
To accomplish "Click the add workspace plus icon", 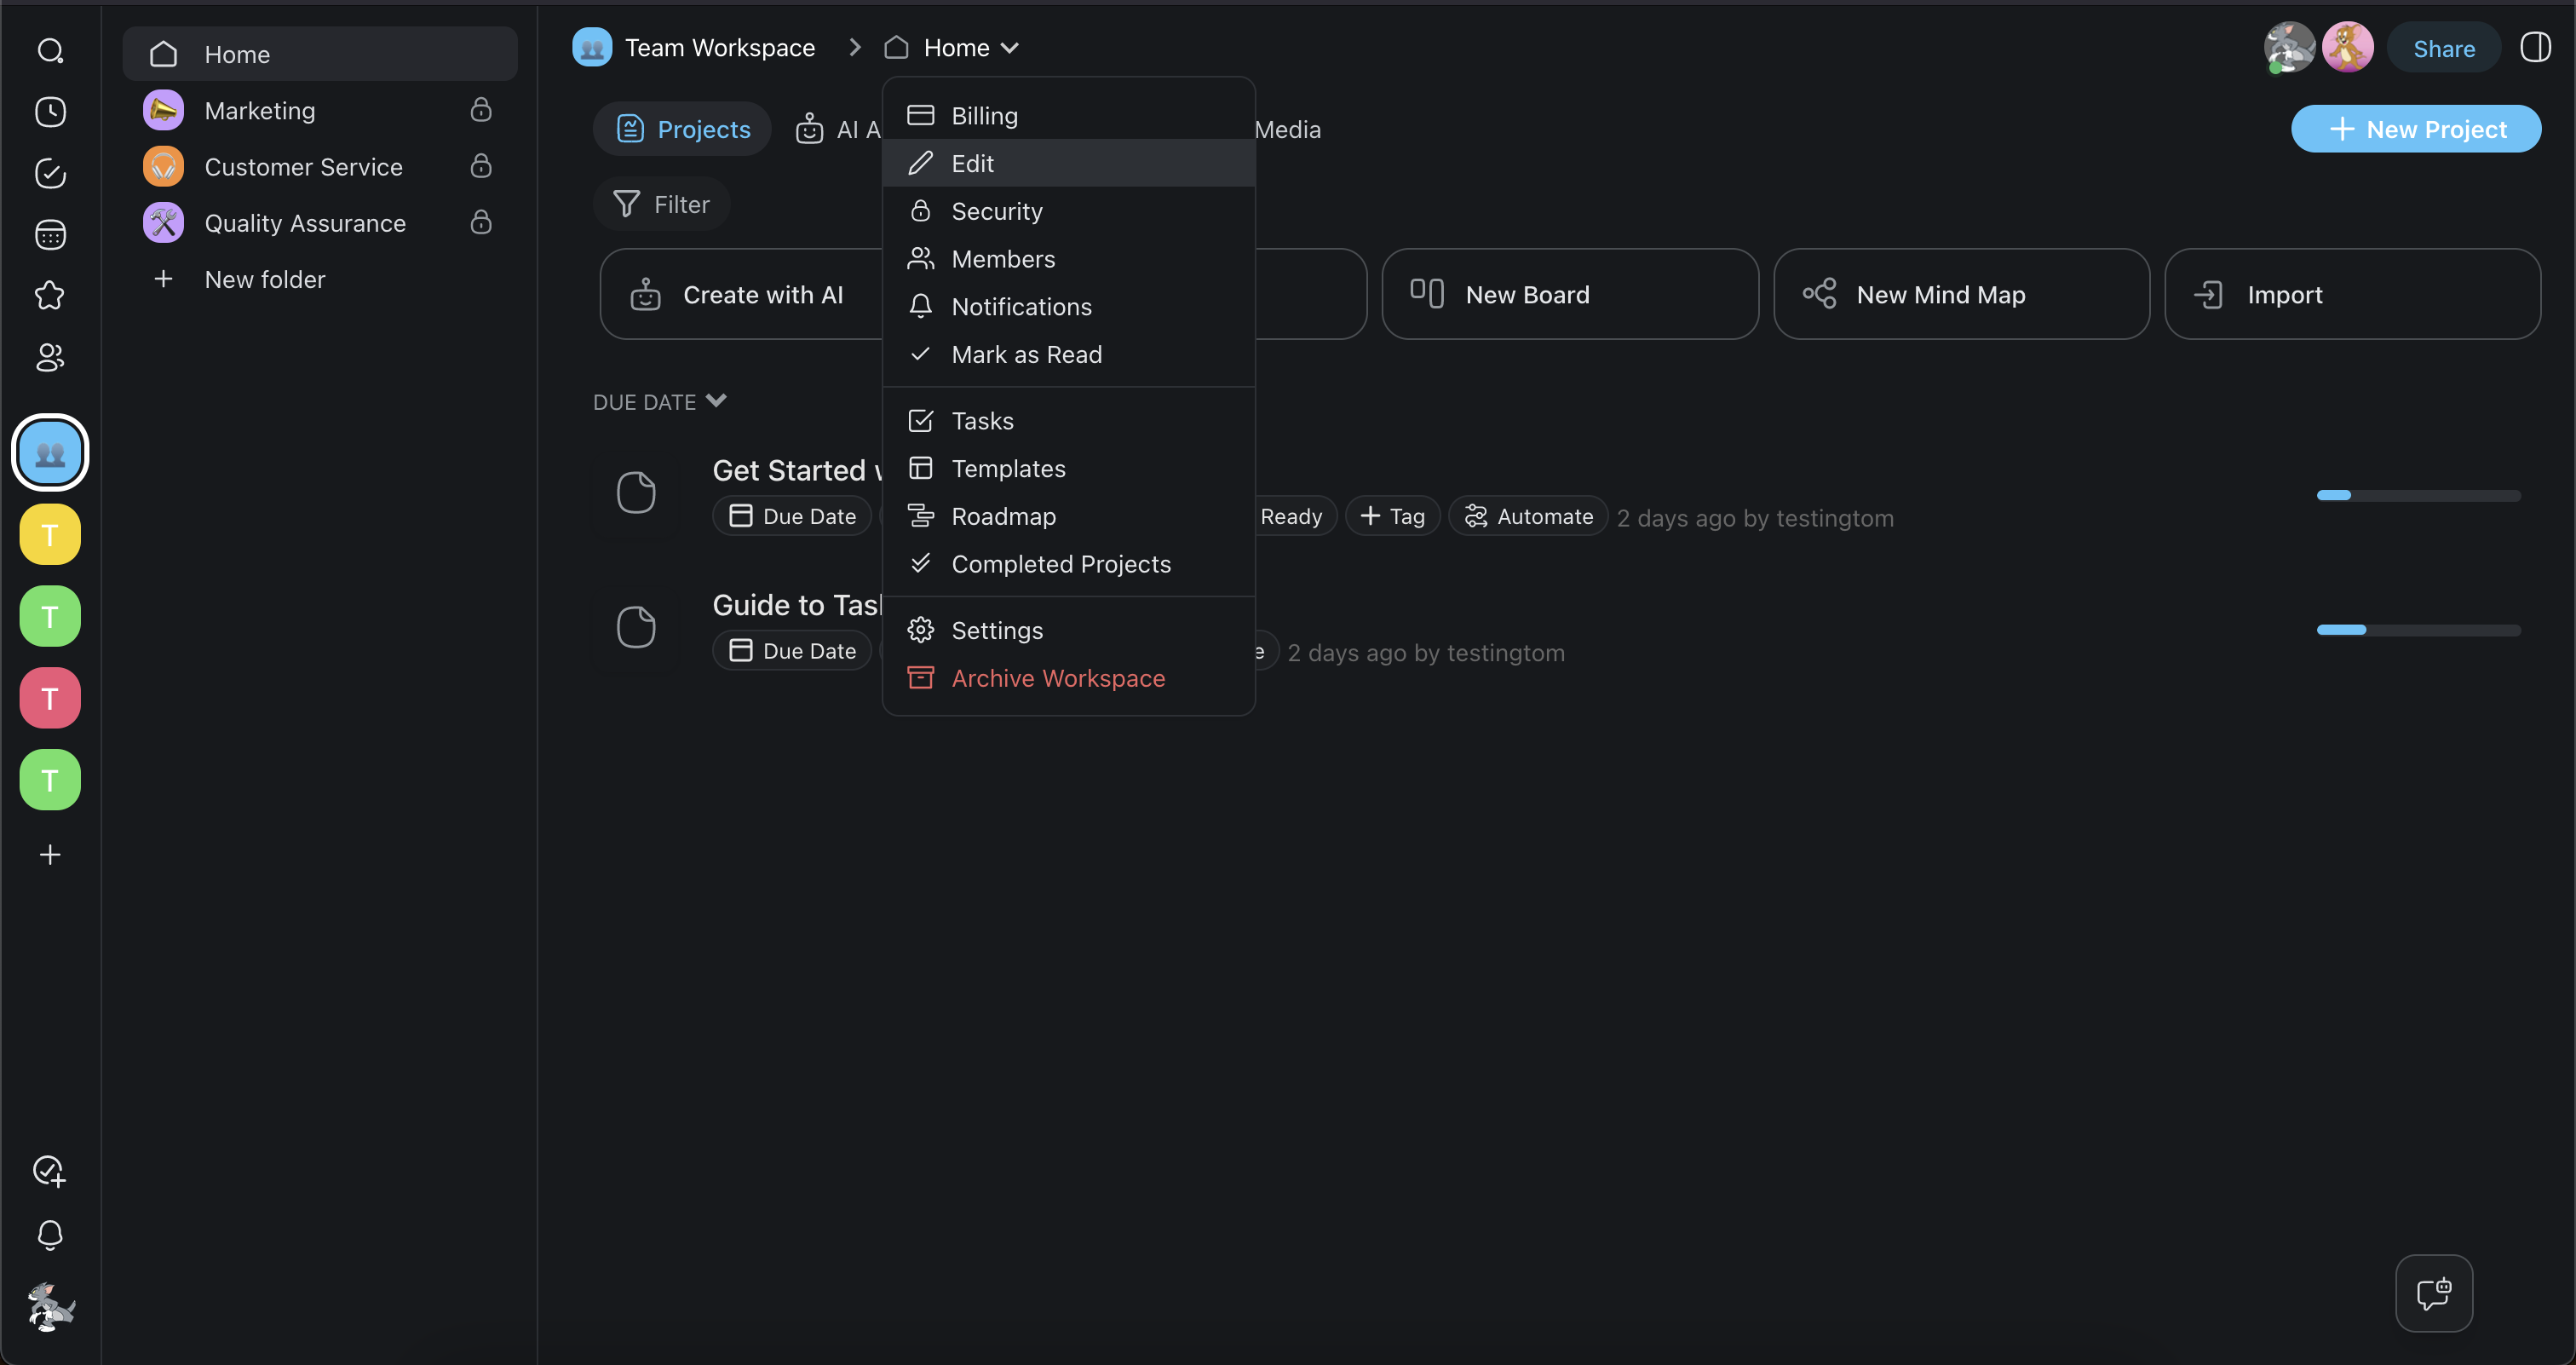I will click(50, 855).
